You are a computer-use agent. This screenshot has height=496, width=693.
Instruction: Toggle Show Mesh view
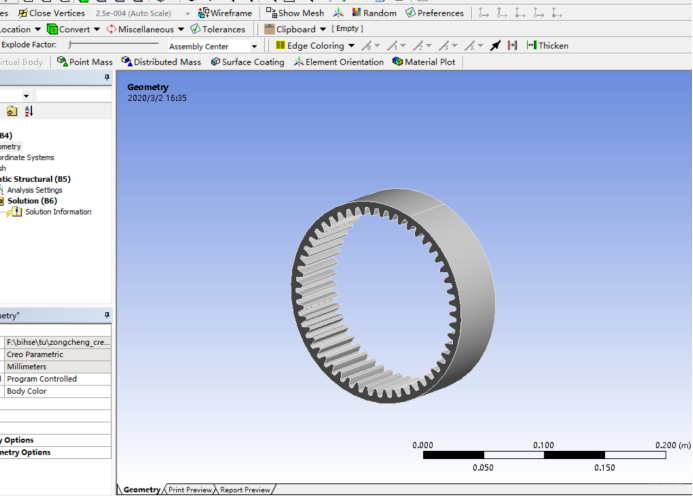(295, 13)
